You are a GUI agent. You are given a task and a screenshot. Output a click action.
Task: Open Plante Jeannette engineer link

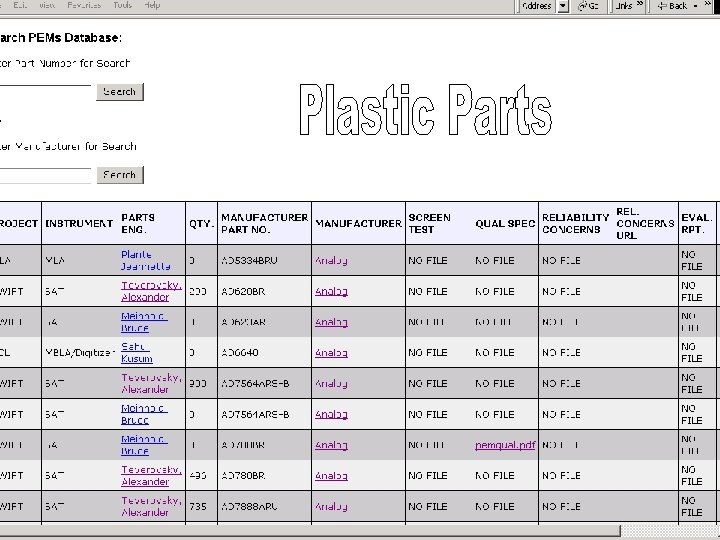click(x=145, y=260)
